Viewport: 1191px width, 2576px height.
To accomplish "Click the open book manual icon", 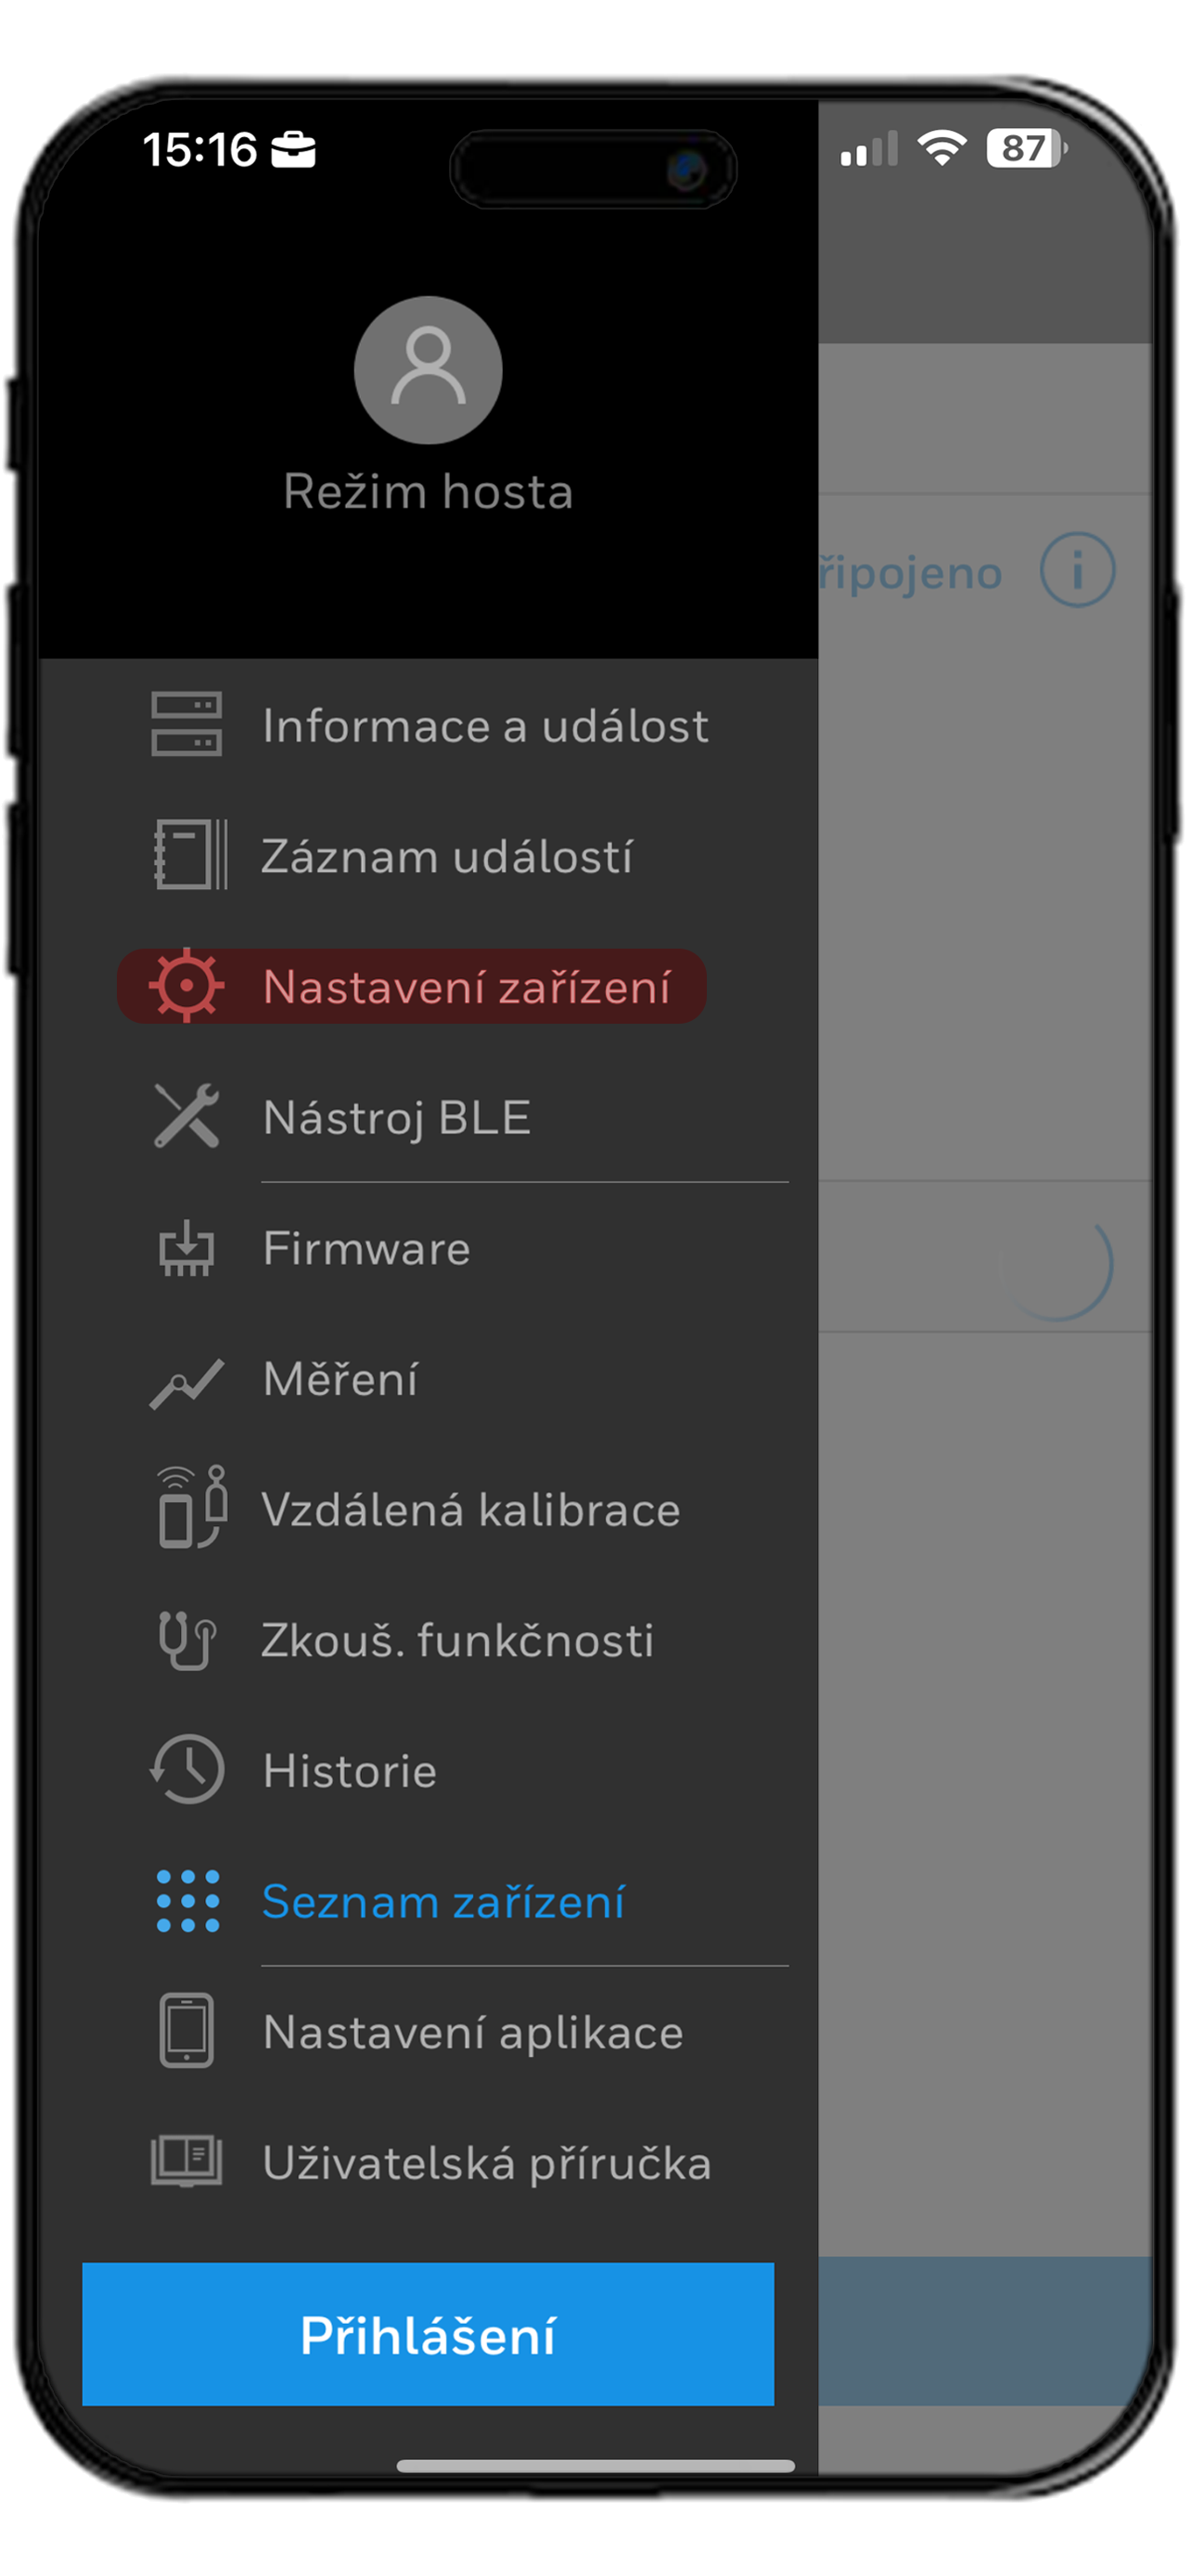I will point(187,2161).
